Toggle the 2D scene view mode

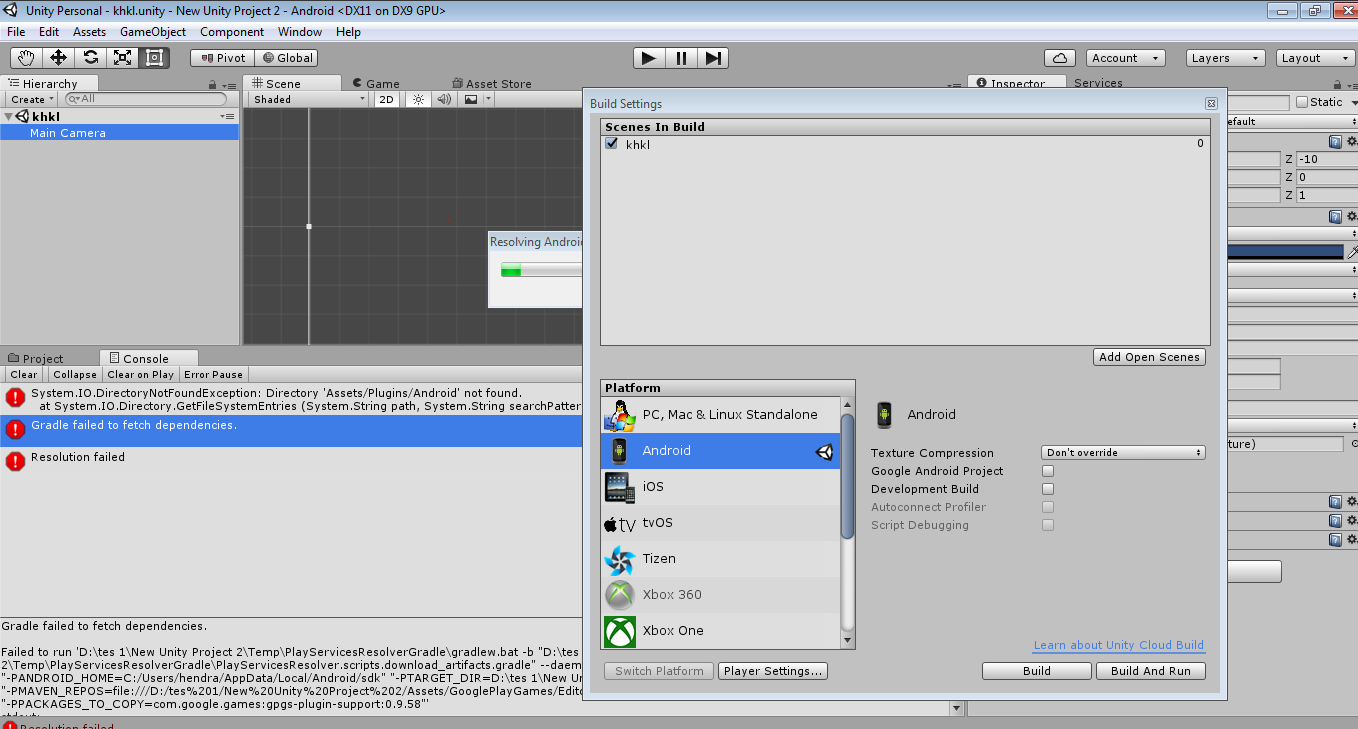pyautogui.click(x=386, y=99)
